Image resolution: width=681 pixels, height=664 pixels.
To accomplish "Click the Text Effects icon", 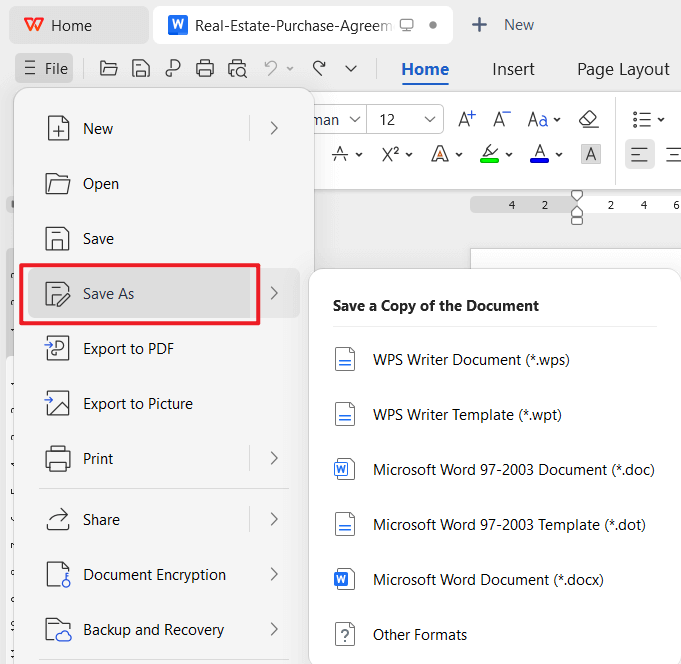I will (x=440, y=154).
